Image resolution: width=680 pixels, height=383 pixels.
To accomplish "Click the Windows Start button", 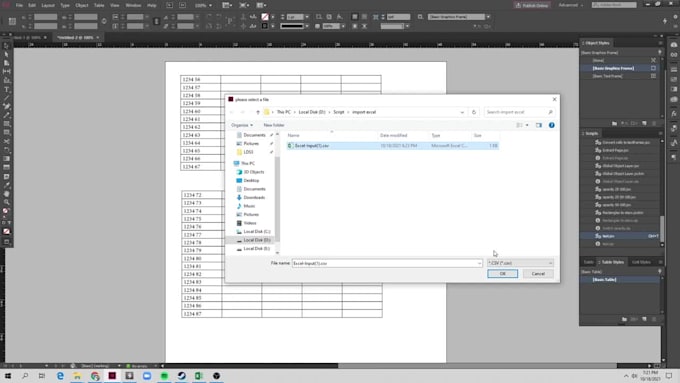I will (8, 376).
